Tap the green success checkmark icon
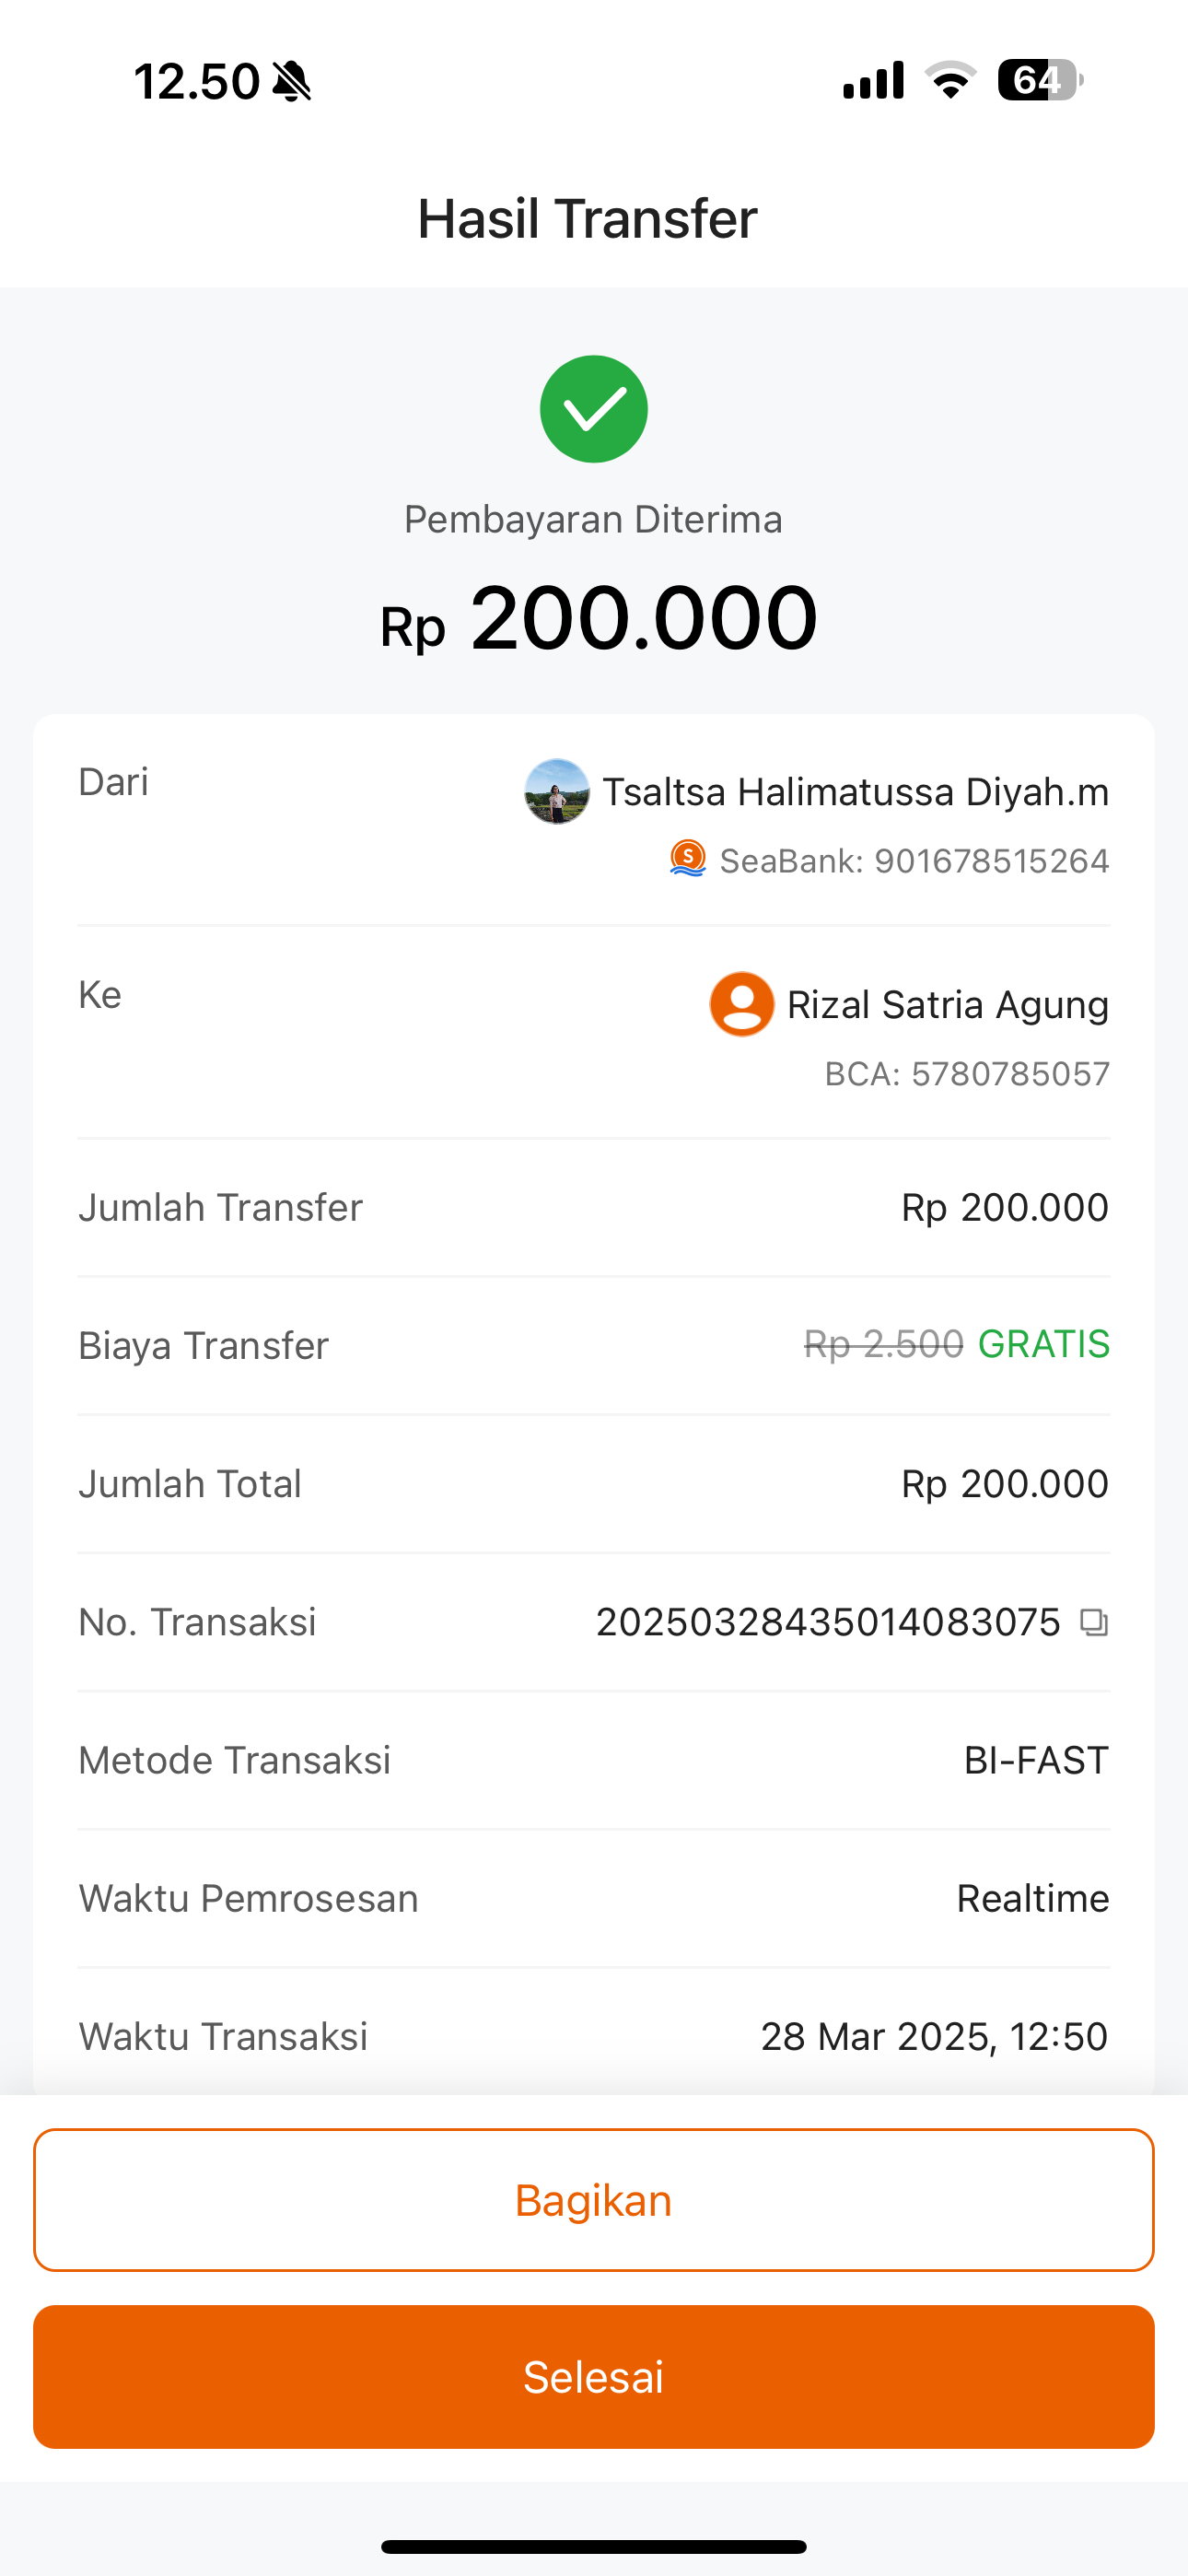Image resolution: width=1188 pixels, height=2576 pixels. (593, 409)
